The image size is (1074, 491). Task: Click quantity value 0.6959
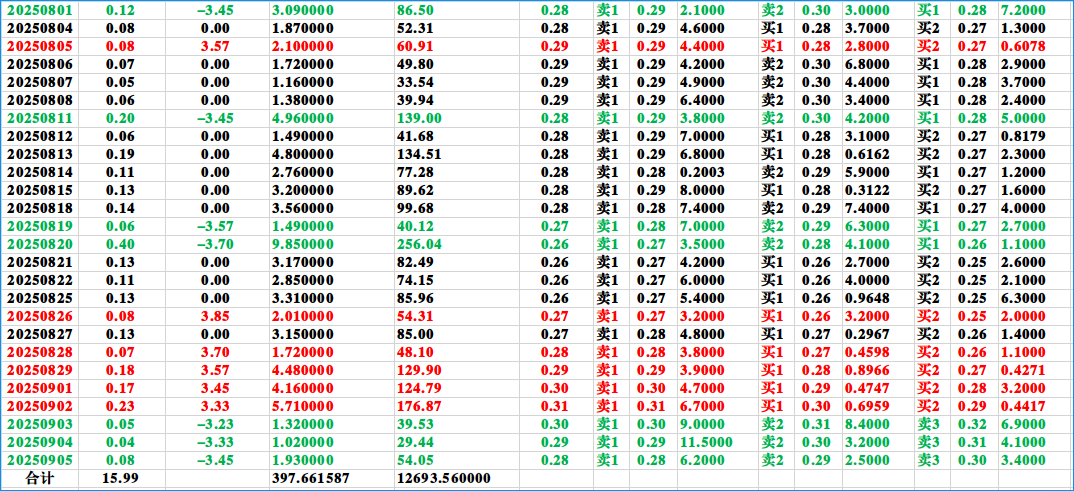pyautogui.click(x=866, y=405)
